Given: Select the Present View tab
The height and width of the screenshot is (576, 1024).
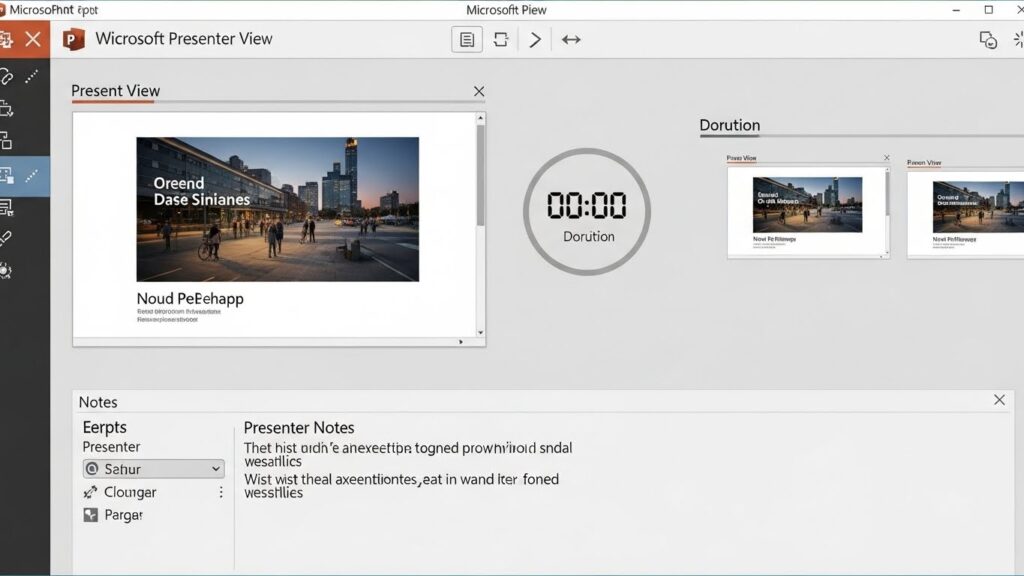Looking at the screenshot, I should pos(115,91).
